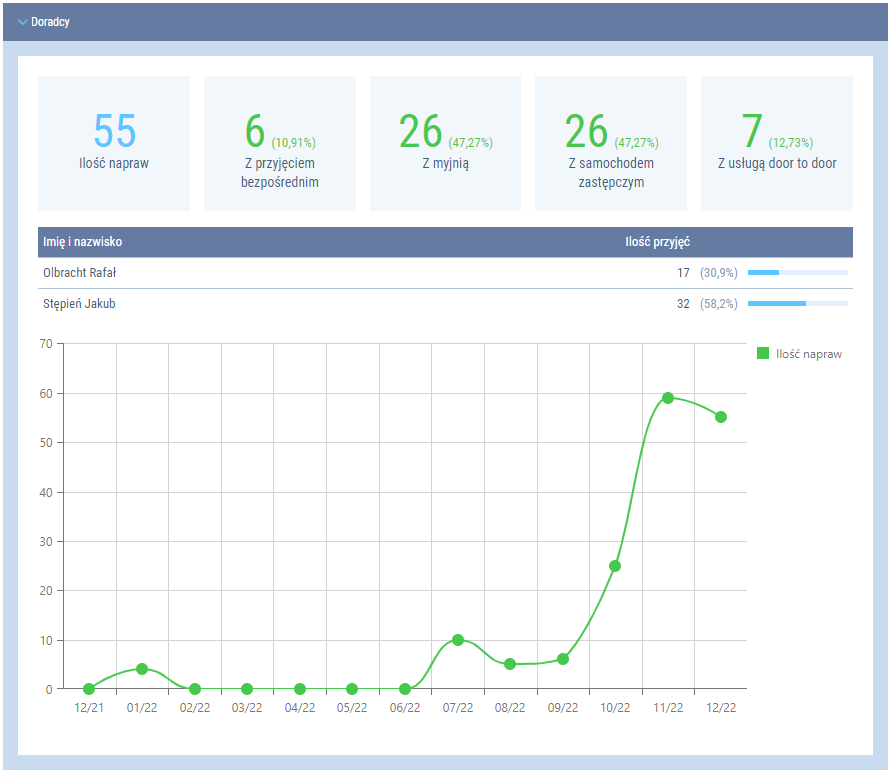Select the Z przyjęciem bezpośrednim card
Viewport: 892px width, 773px height.
[x=280, y=143]
